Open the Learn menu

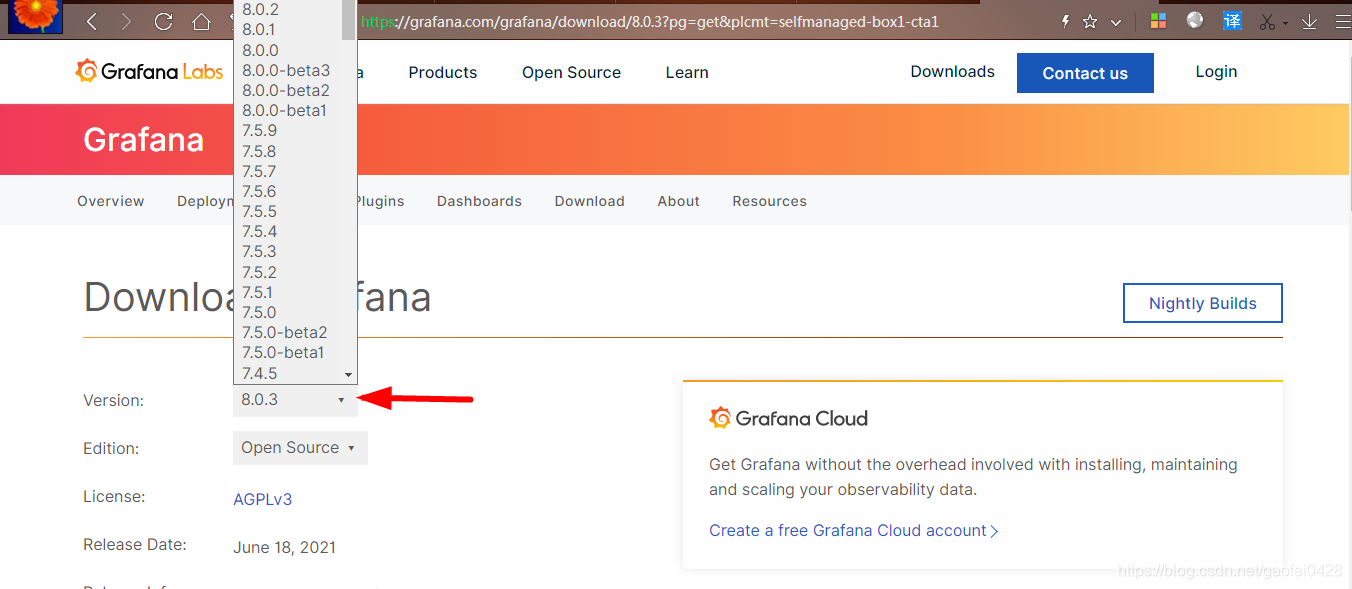click(x=687, y=72)
